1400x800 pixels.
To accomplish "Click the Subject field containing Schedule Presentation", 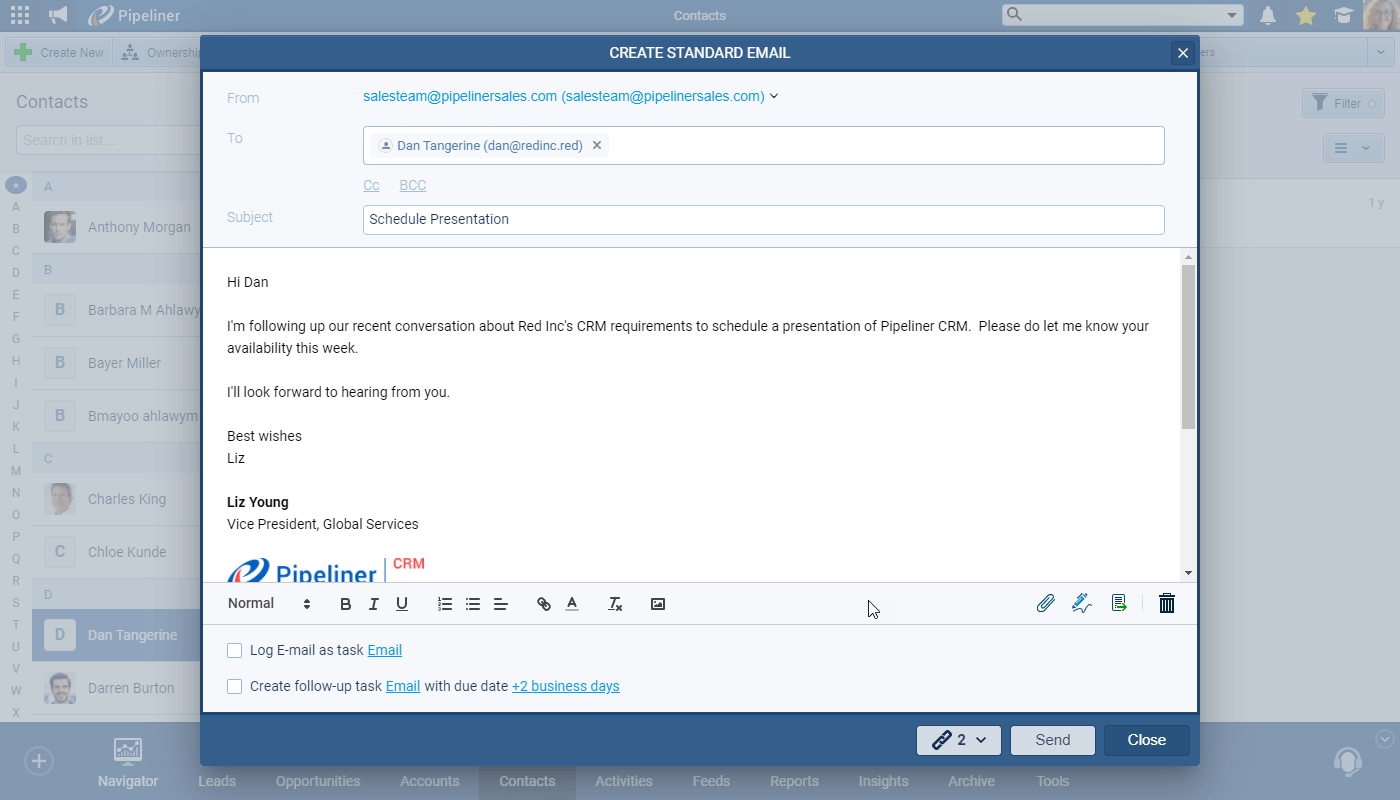I will tap(763, 219).
